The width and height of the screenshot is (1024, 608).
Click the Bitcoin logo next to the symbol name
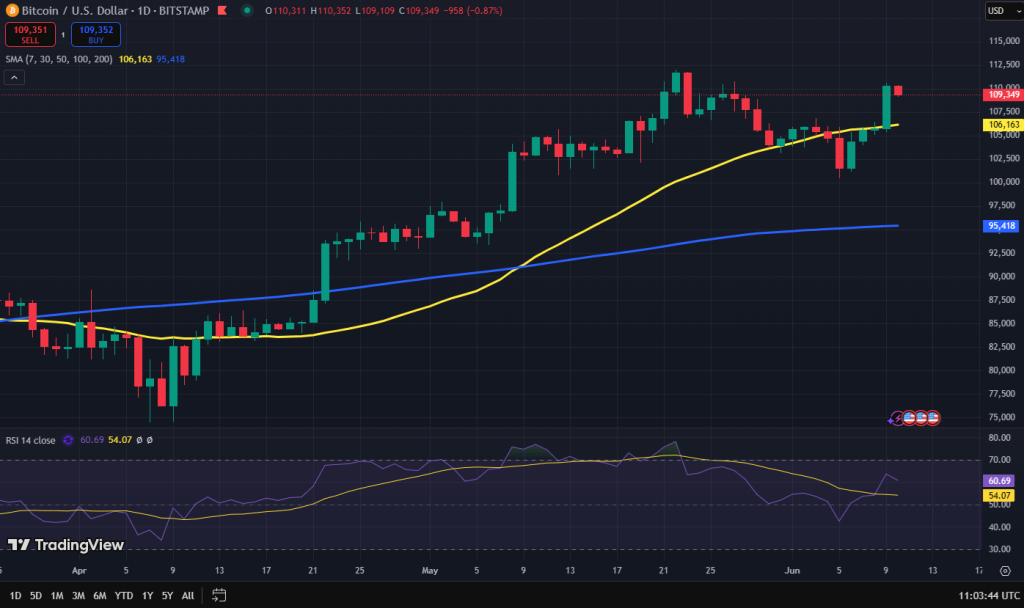pos(14,9)
